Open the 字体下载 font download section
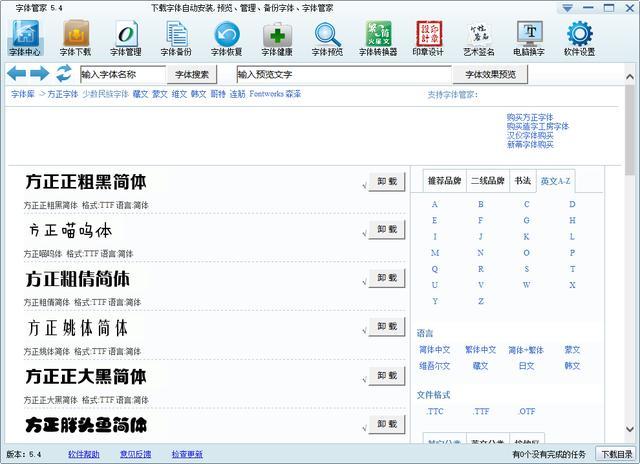Screen dimensions: 640x464 [x=75, y=37]
